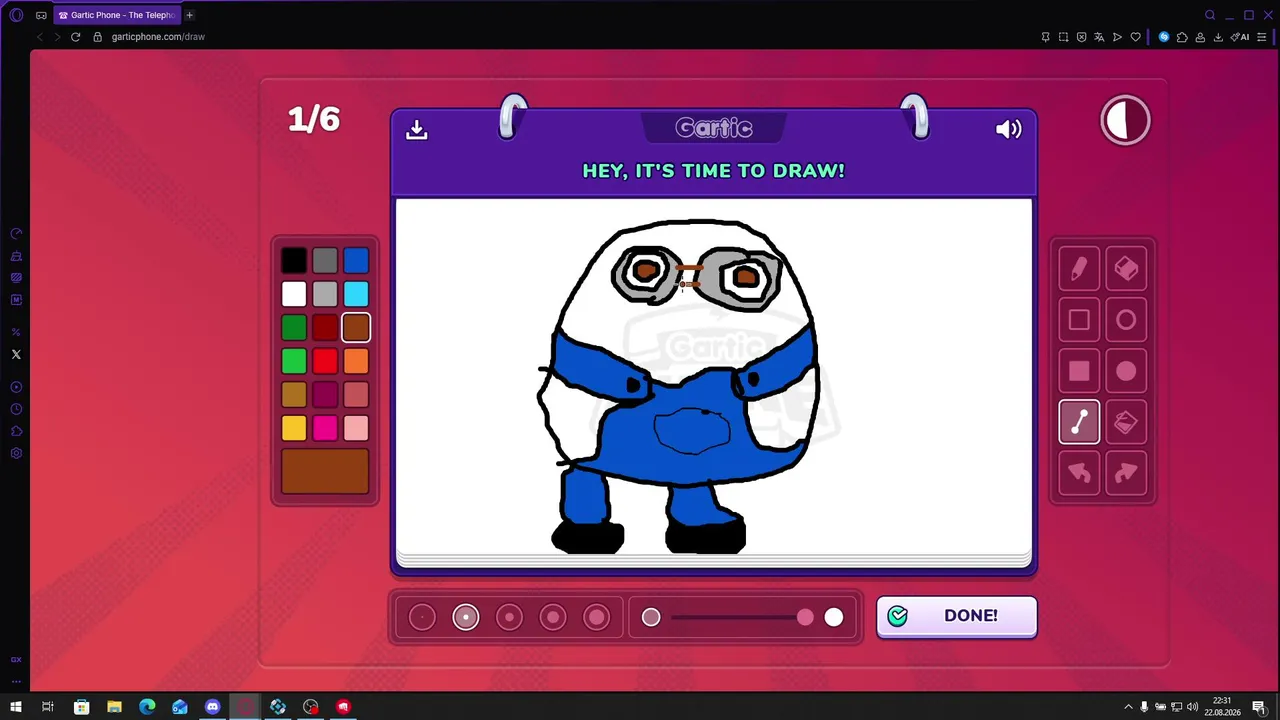Pick the filled rectangle tool
Viewport: 1280px width, 720px height.
1079,371
